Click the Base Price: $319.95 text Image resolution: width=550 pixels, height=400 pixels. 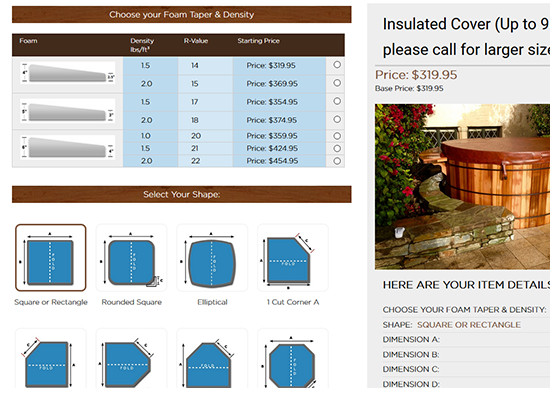[409, 88]
